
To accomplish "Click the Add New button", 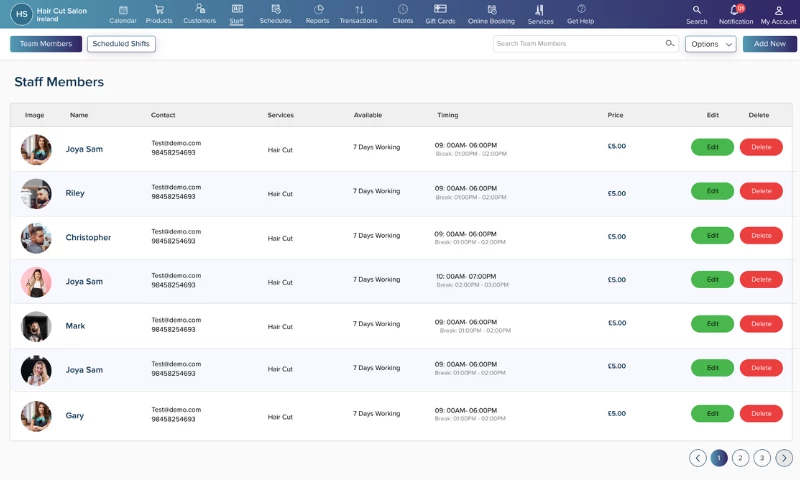I will tap(769, 44).
